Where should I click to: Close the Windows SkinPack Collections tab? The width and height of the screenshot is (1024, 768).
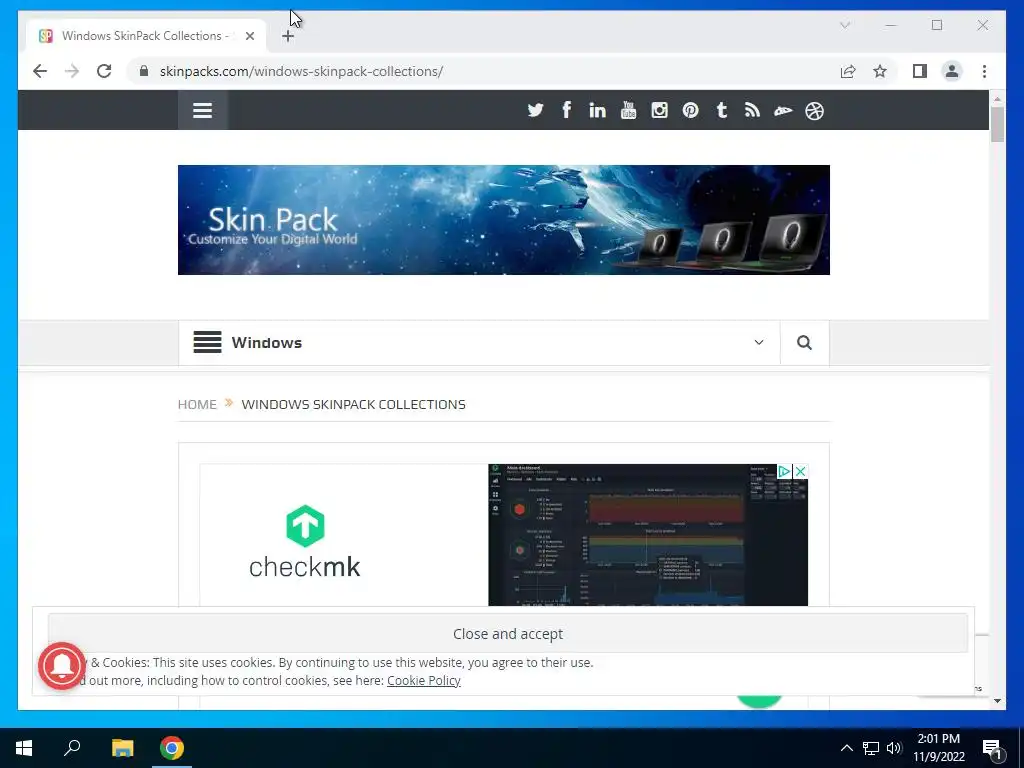249,36
